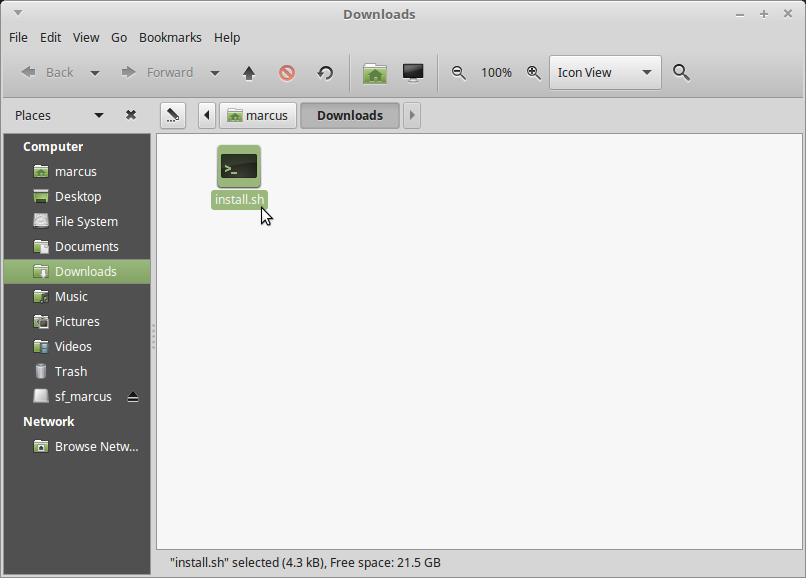
Task: Open Browse Network in the sidebar
Action: pos(77,446)
